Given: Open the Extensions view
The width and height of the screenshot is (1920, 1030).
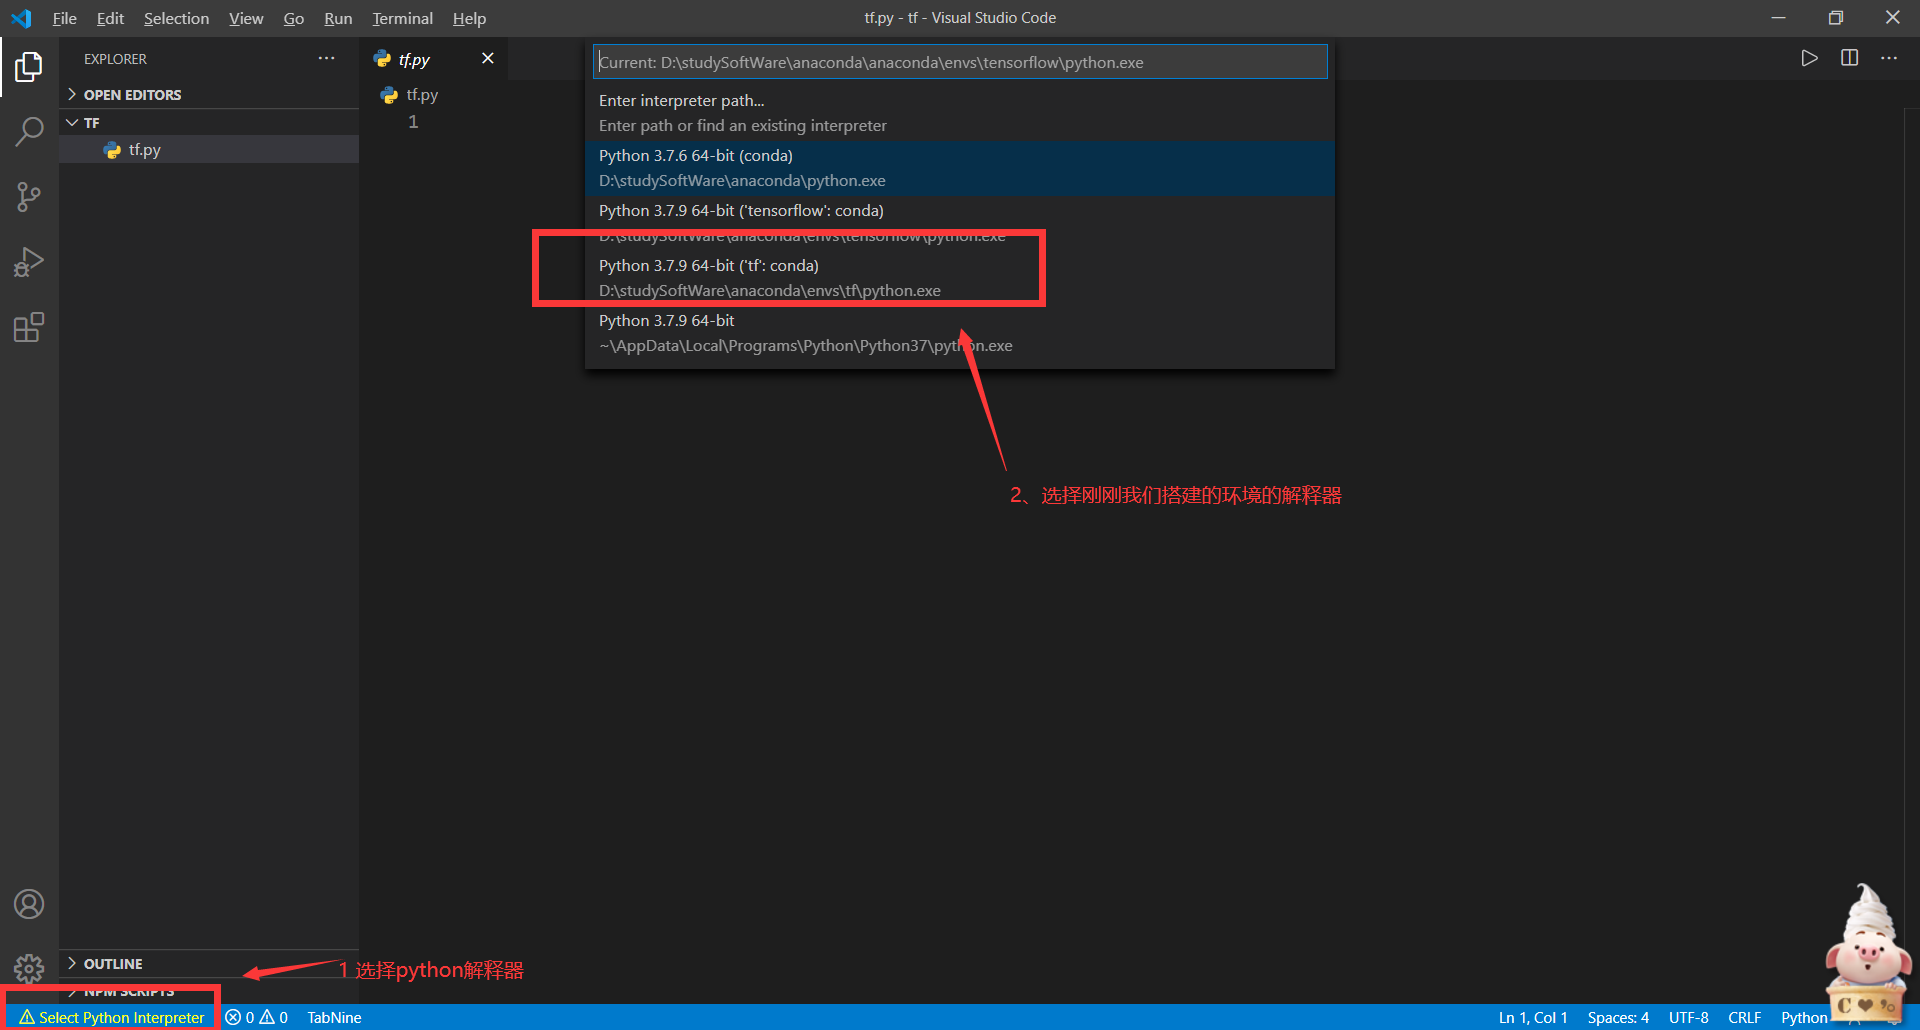Looking at the screenshot, I should [29, 327].
